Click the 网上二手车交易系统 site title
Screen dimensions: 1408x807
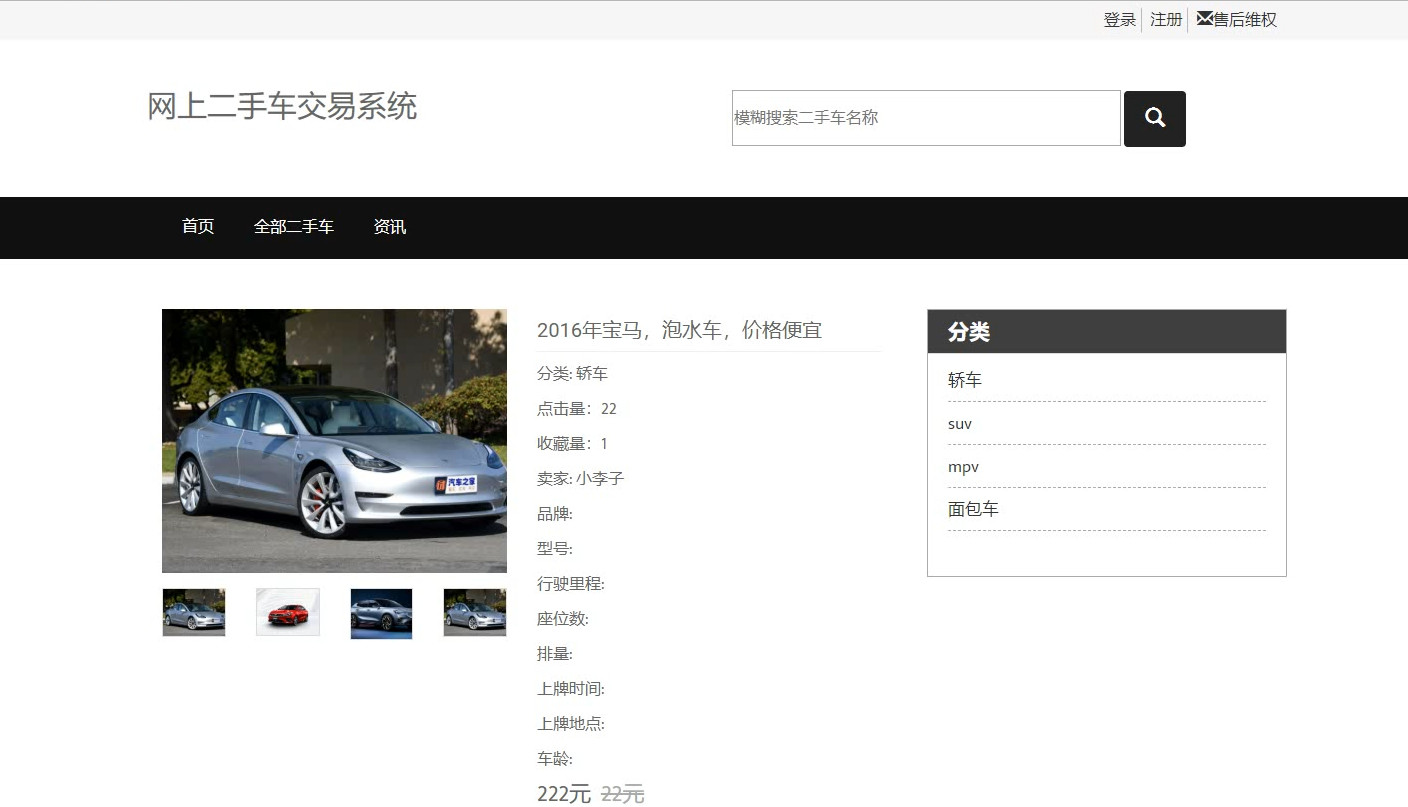(x=282, y=106)
